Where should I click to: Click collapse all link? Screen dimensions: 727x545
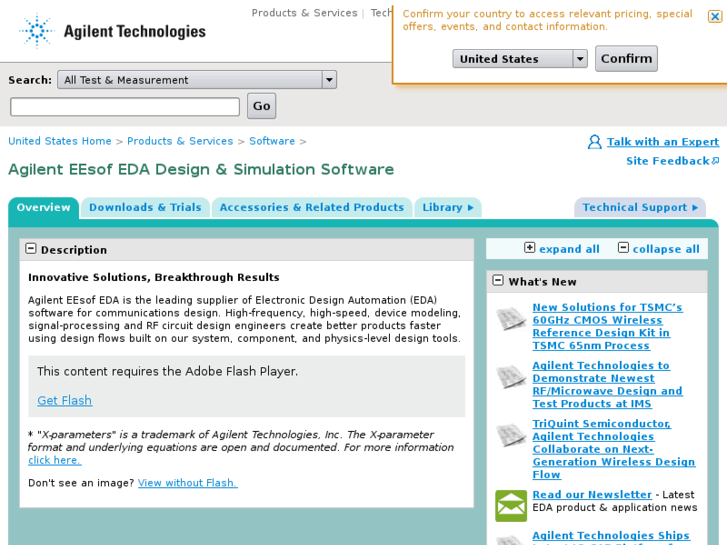(666, 249)
